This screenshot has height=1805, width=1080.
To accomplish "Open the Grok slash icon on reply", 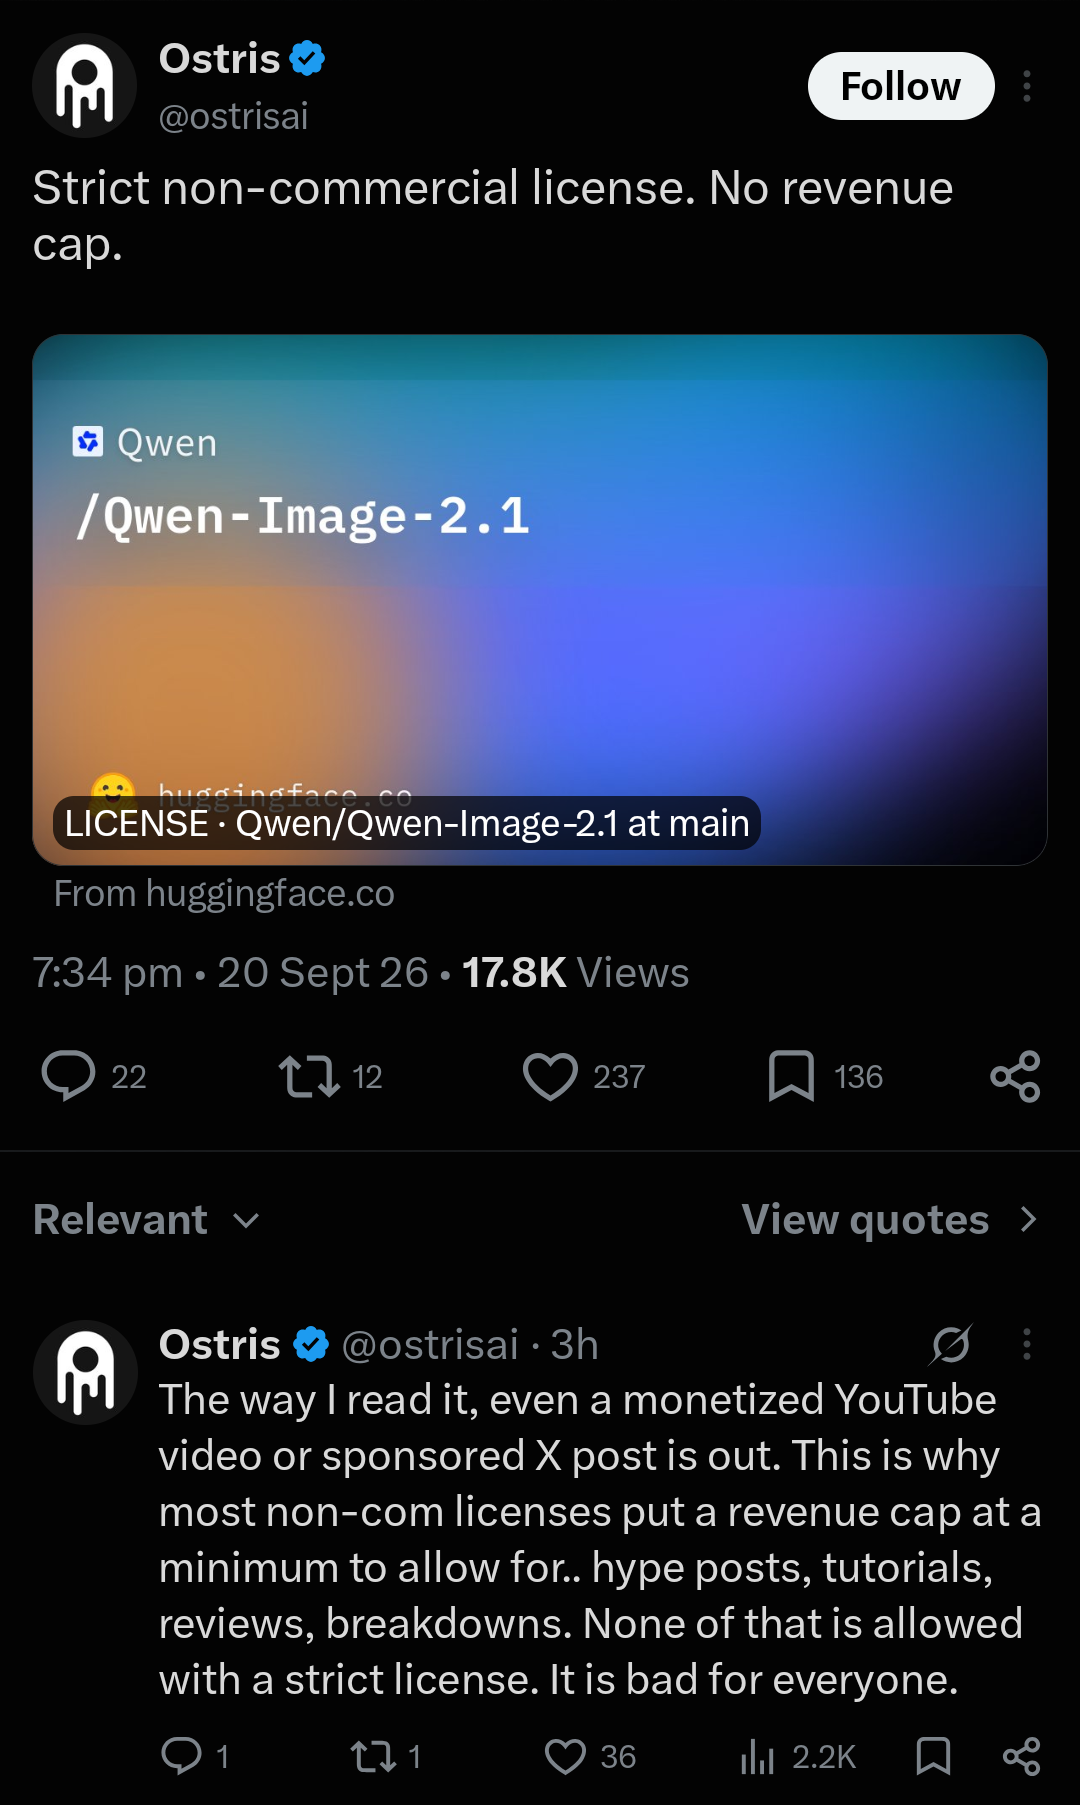I will click(x=951, y=1344).
